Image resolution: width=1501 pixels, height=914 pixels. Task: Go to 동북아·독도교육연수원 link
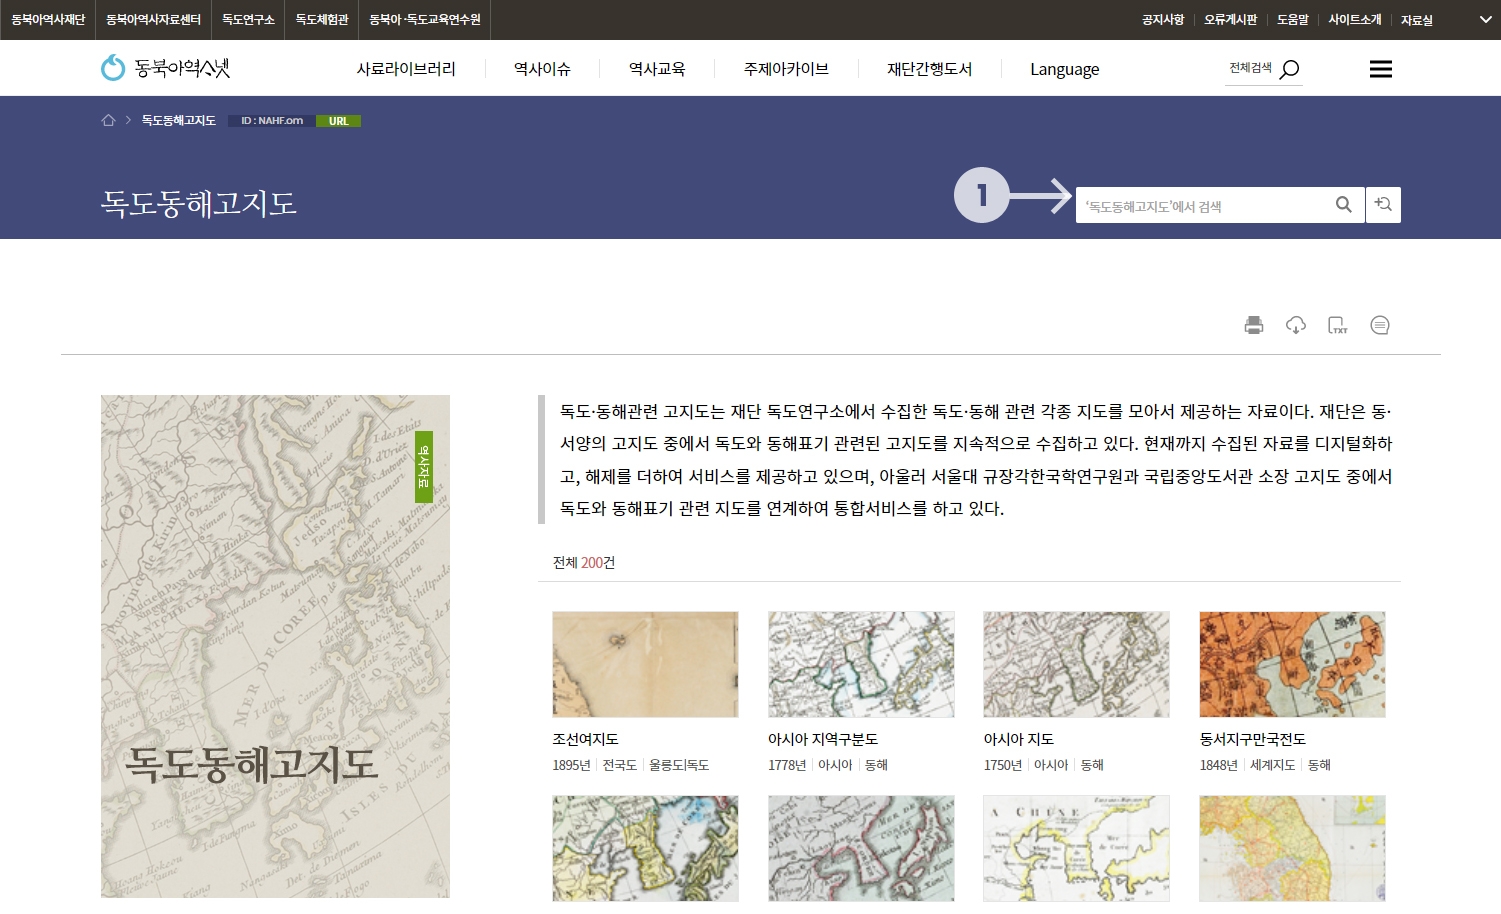tap(425, 20)
